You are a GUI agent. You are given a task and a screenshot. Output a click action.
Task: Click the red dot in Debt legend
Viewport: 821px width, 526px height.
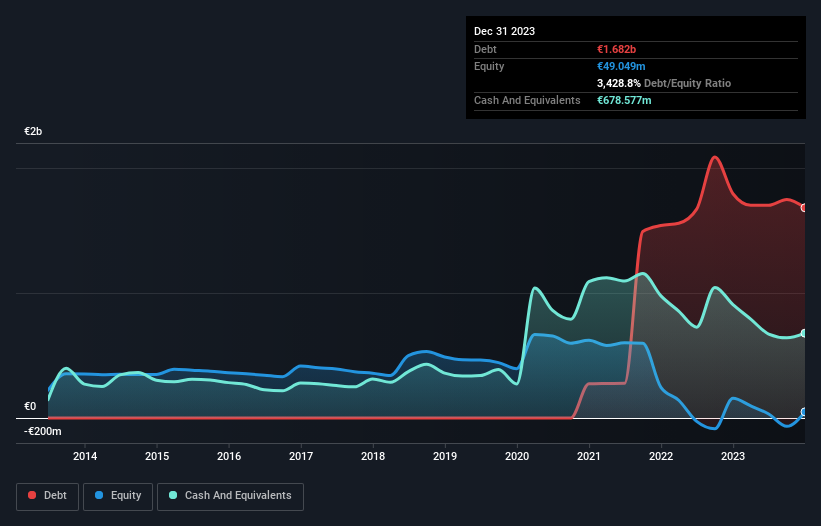32,495
